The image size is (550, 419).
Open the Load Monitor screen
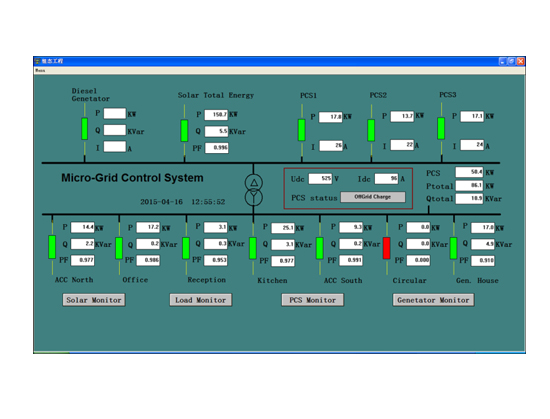pyautogui.click(x=201, y=300)
